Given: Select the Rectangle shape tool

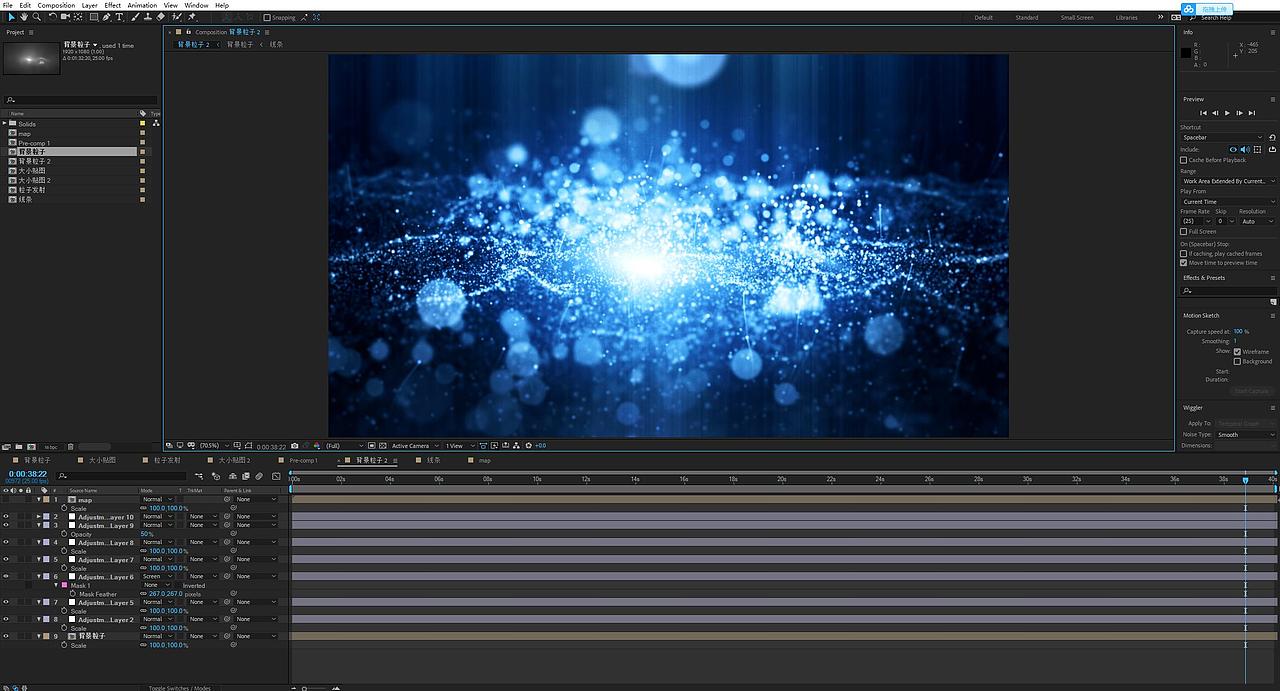Looking at the screenshot, I should coord(94,17).
